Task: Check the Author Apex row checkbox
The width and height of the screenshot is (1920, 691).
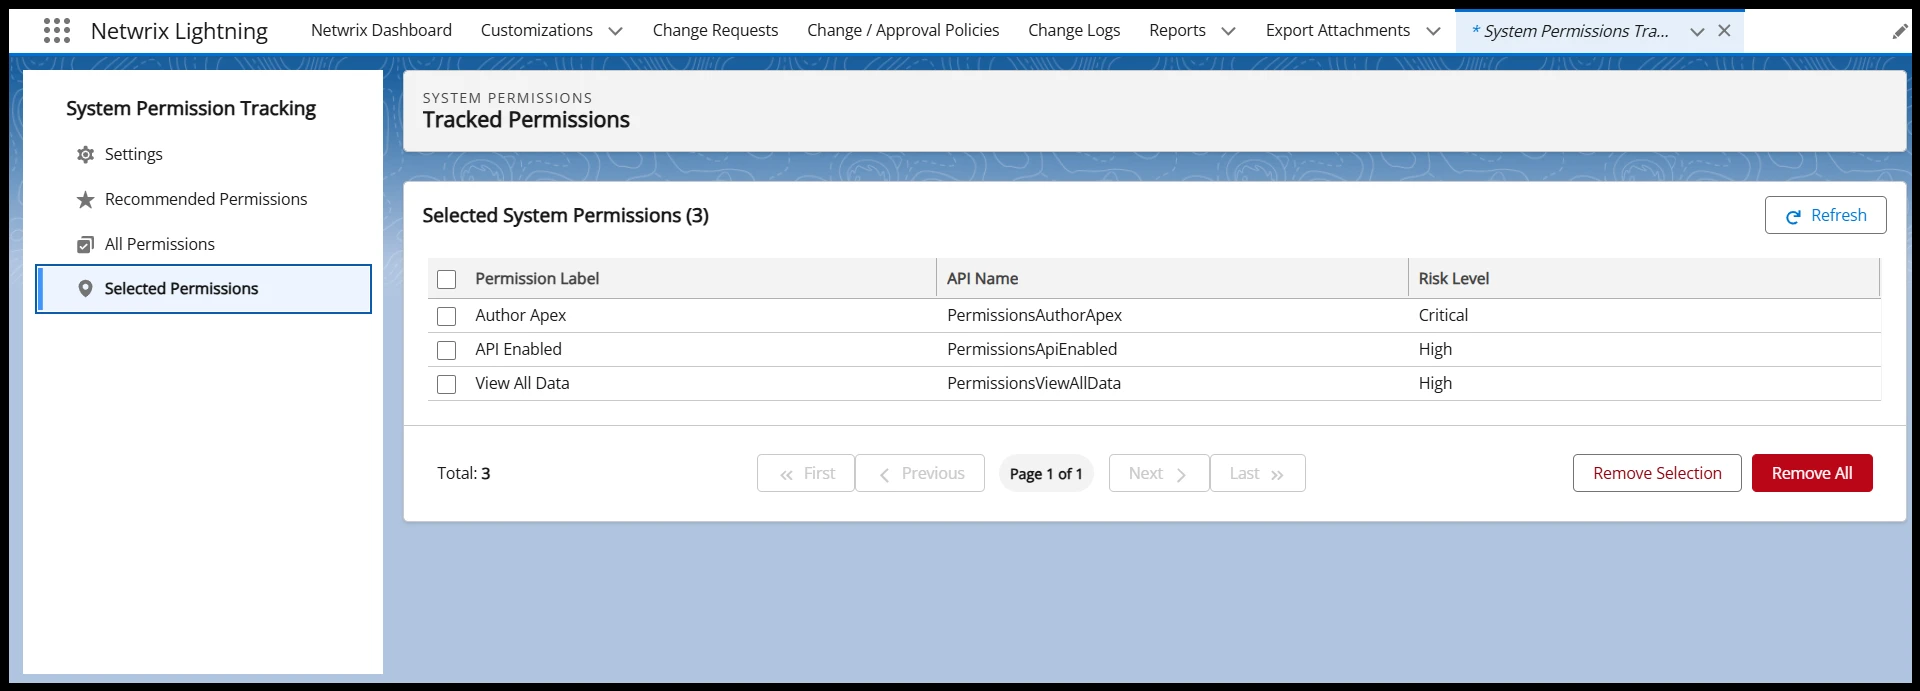Action: 447,316
